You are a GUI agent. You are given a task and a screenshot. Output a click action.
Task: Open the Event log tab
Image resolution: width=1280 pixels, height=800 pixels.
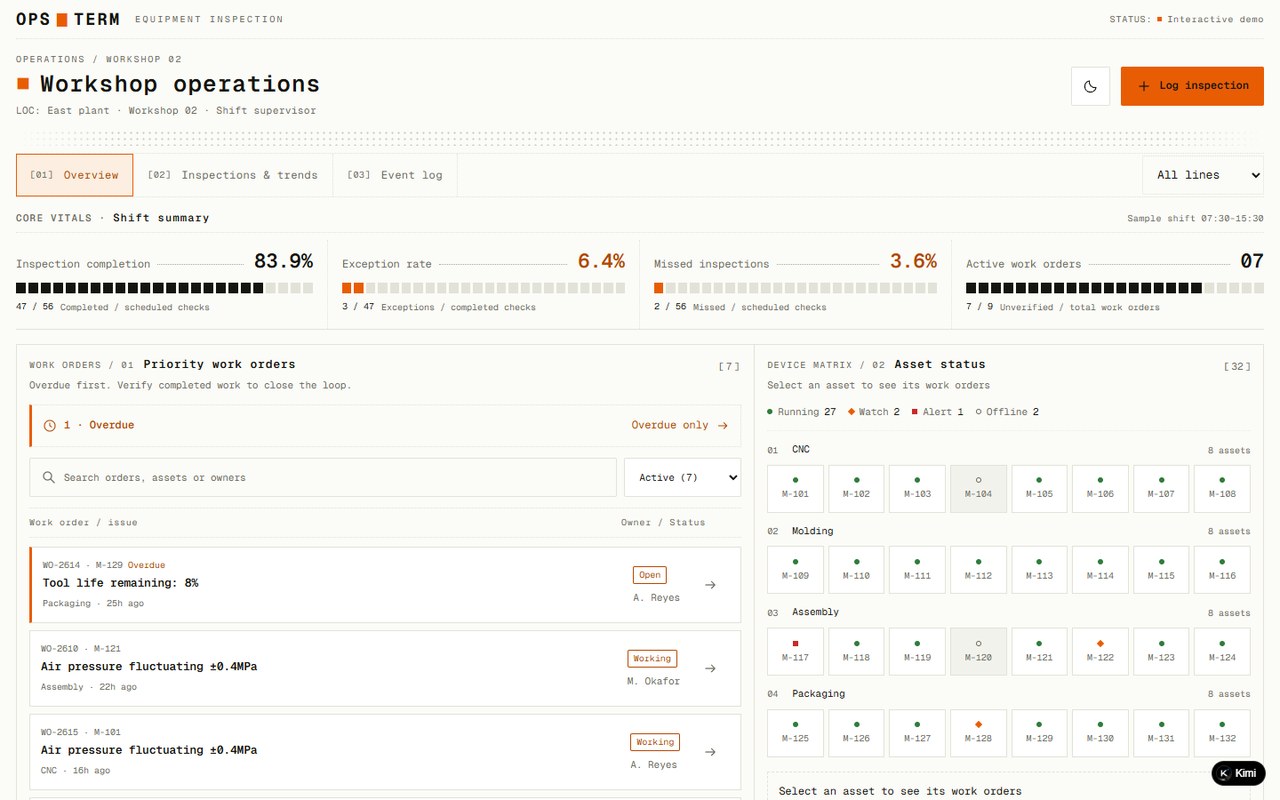tap(395, 175)
